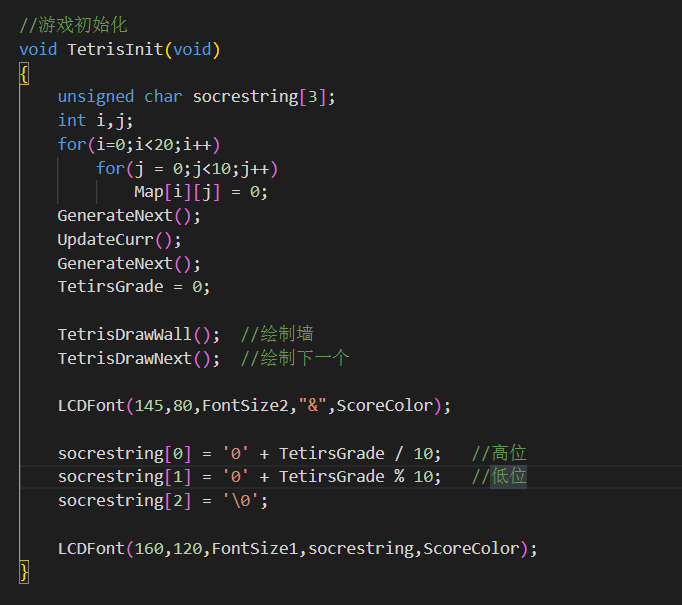Click the comment '//高位'
The image size is (682, 605).
pyautogui.click(x=499, y=453)
